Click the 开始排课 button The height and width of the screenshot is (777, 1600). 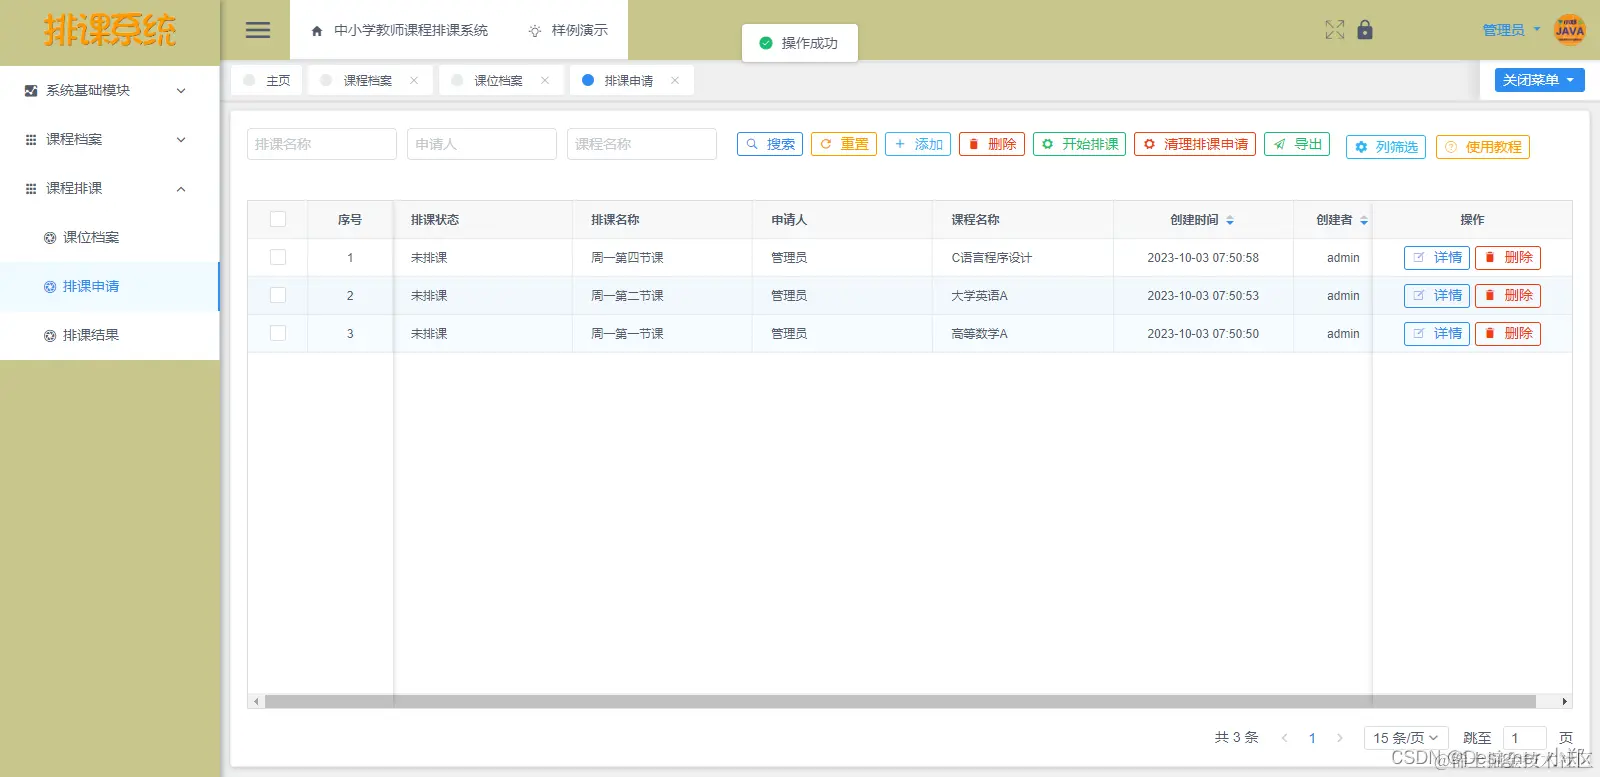click(1079, 144)
